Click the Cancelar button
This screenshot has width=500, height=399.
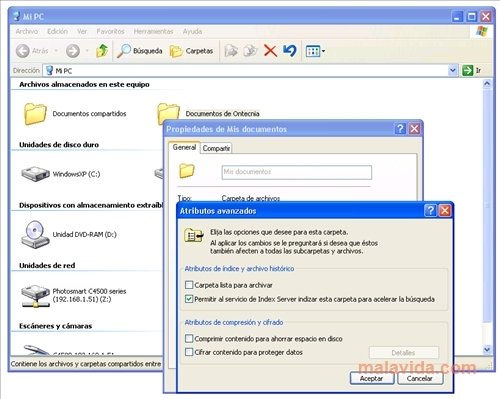tap(420, 378)
